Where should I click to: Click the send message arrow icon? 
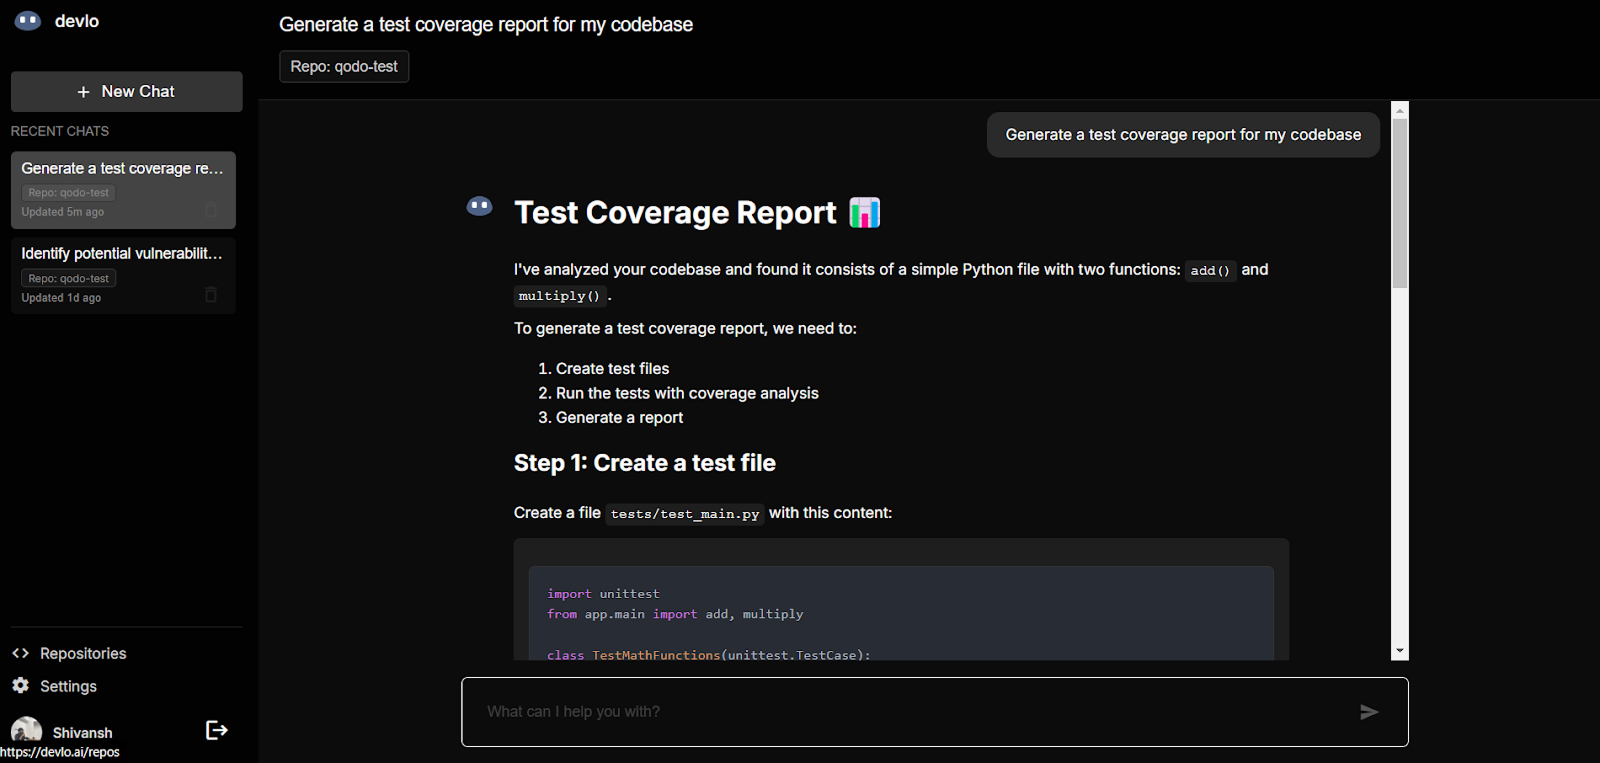(1369, 712)
